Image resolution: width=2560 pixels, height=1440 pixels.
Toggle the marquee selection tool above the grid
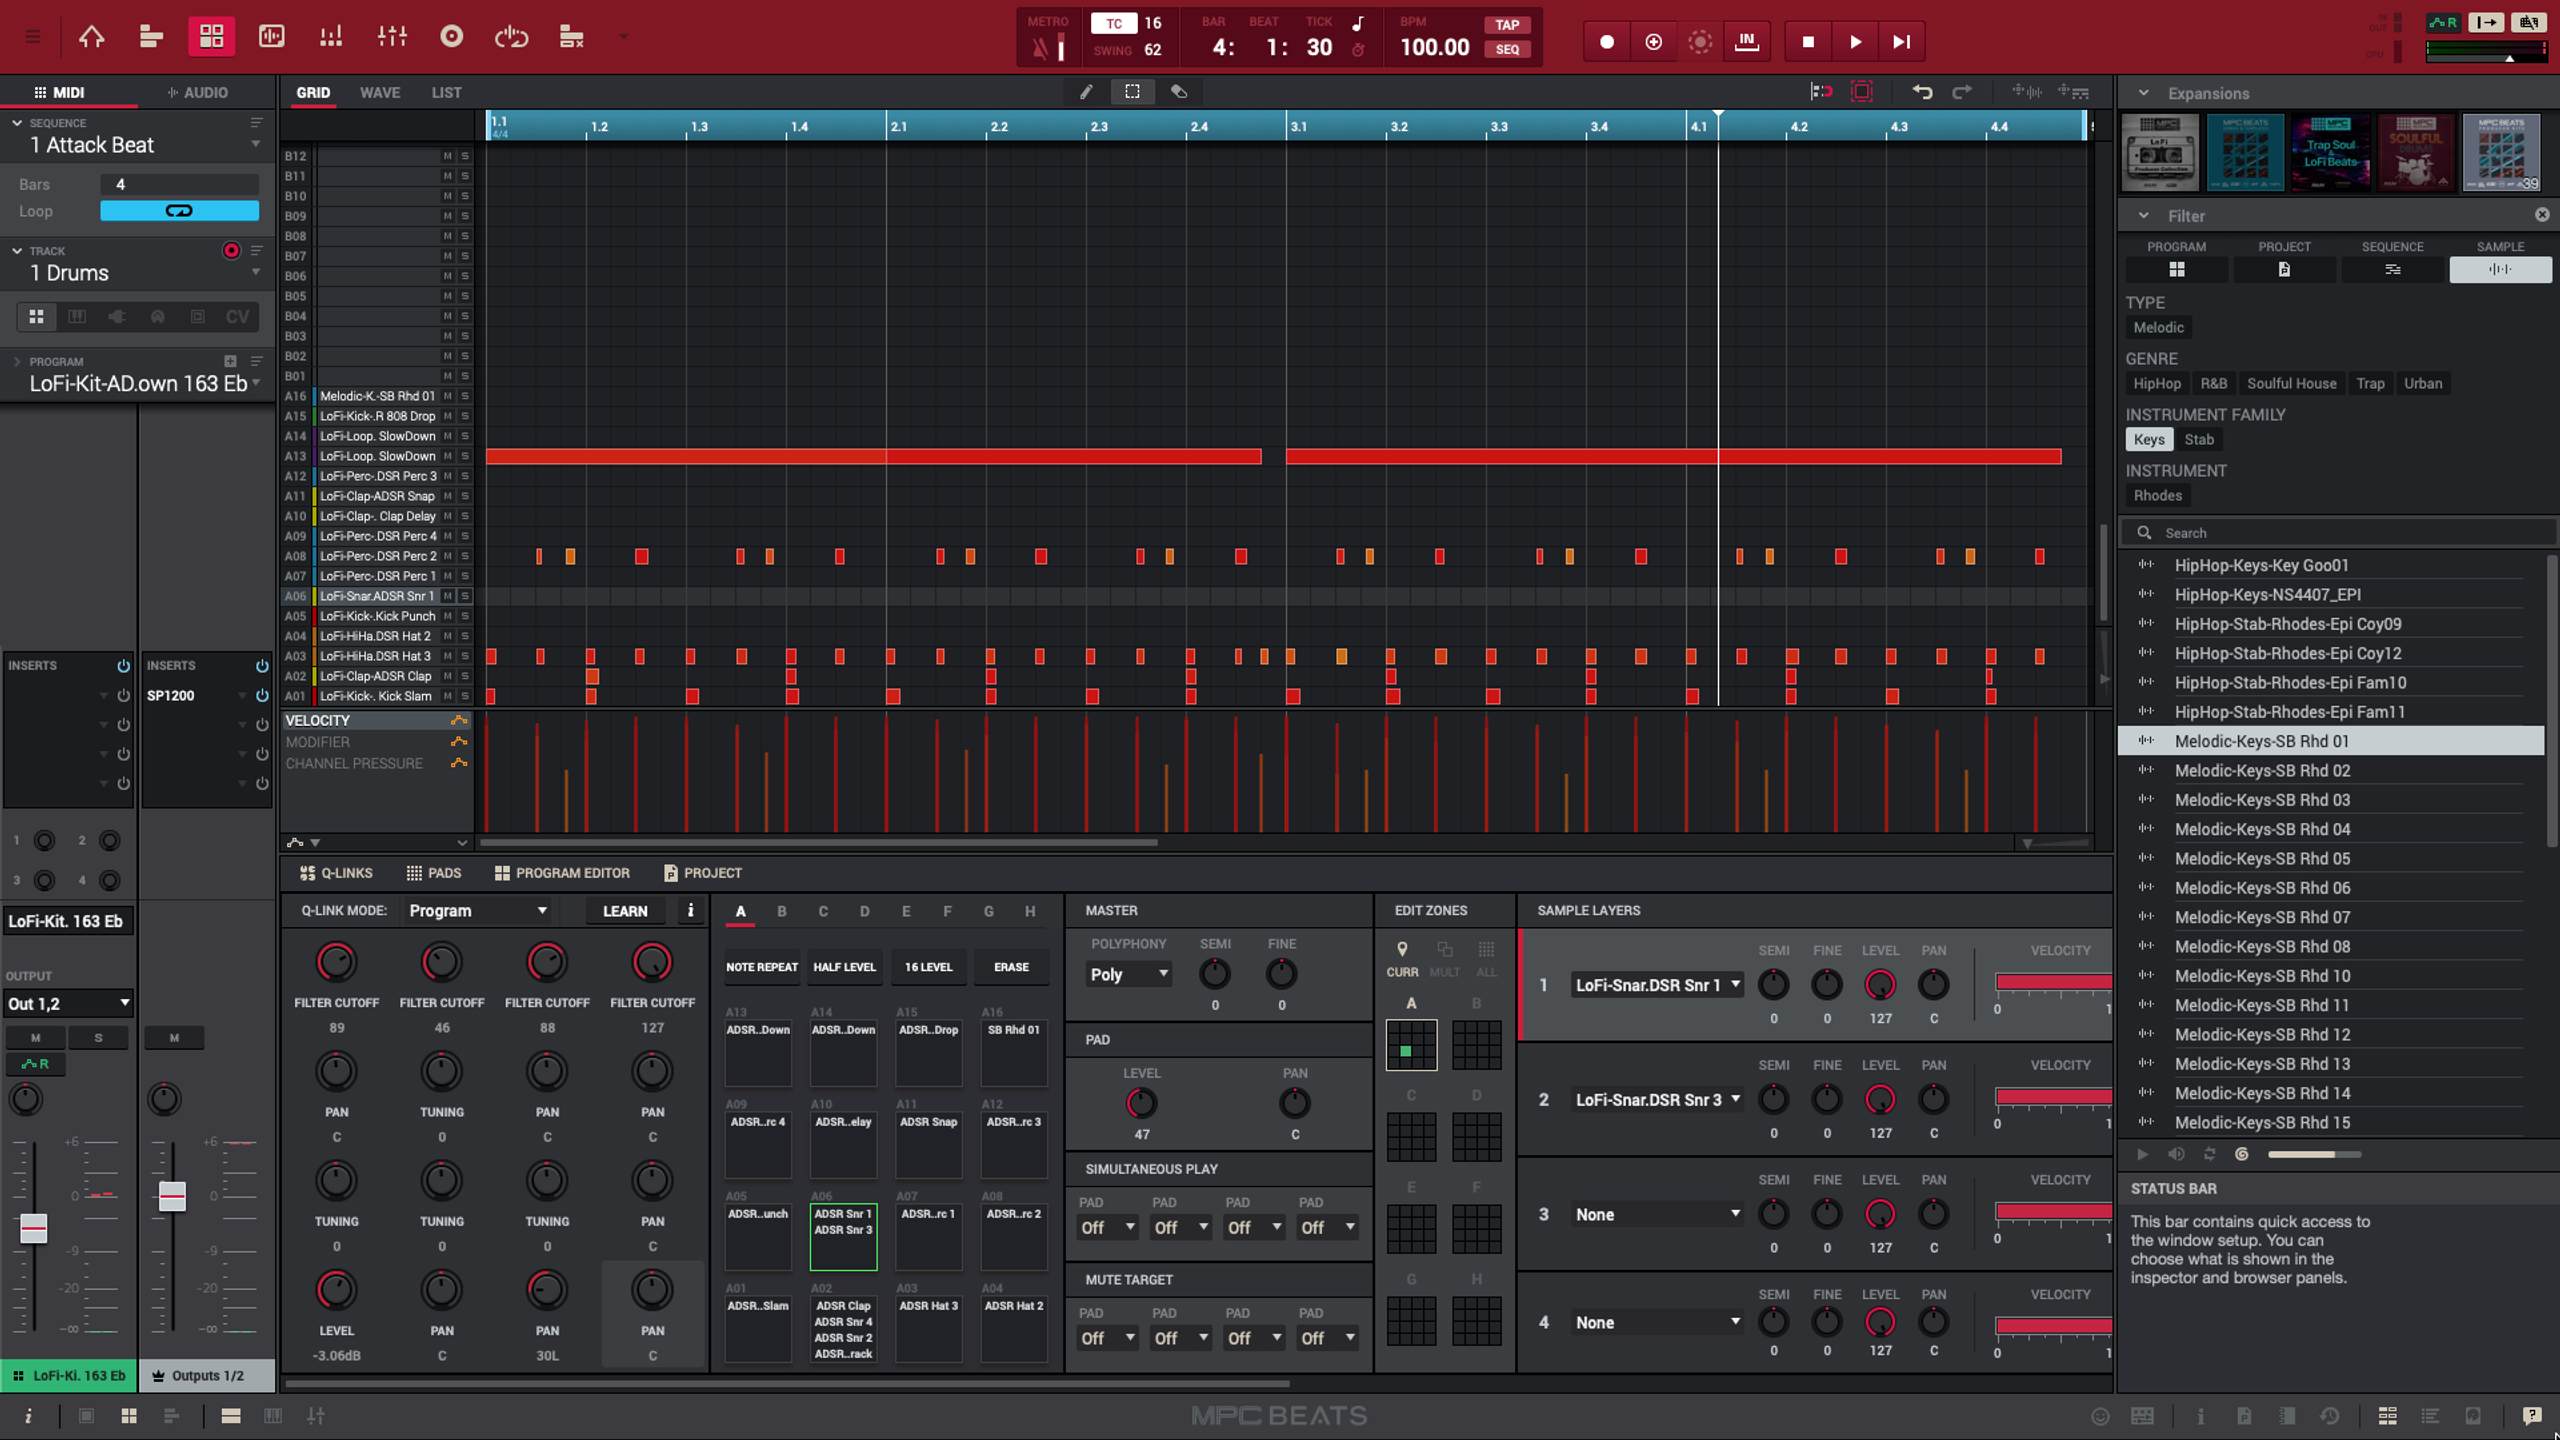pyautogui.click(x=1133, y=91)
